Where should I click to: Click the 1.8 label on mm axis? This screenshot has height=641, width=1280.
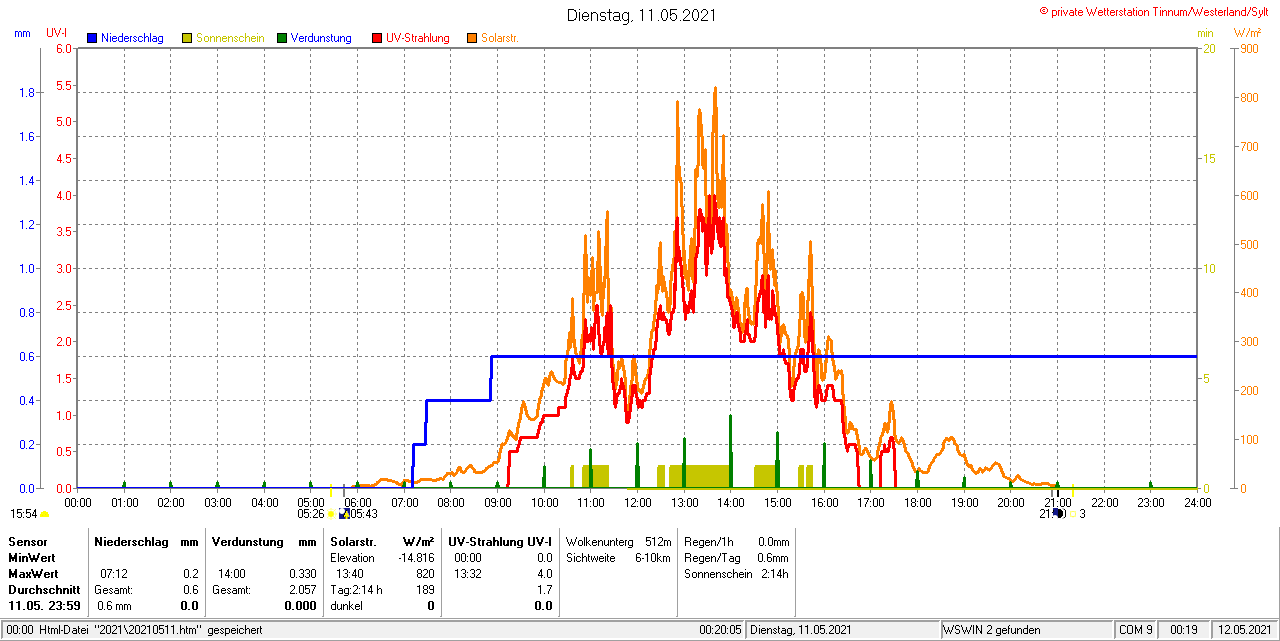click(27, 93)
